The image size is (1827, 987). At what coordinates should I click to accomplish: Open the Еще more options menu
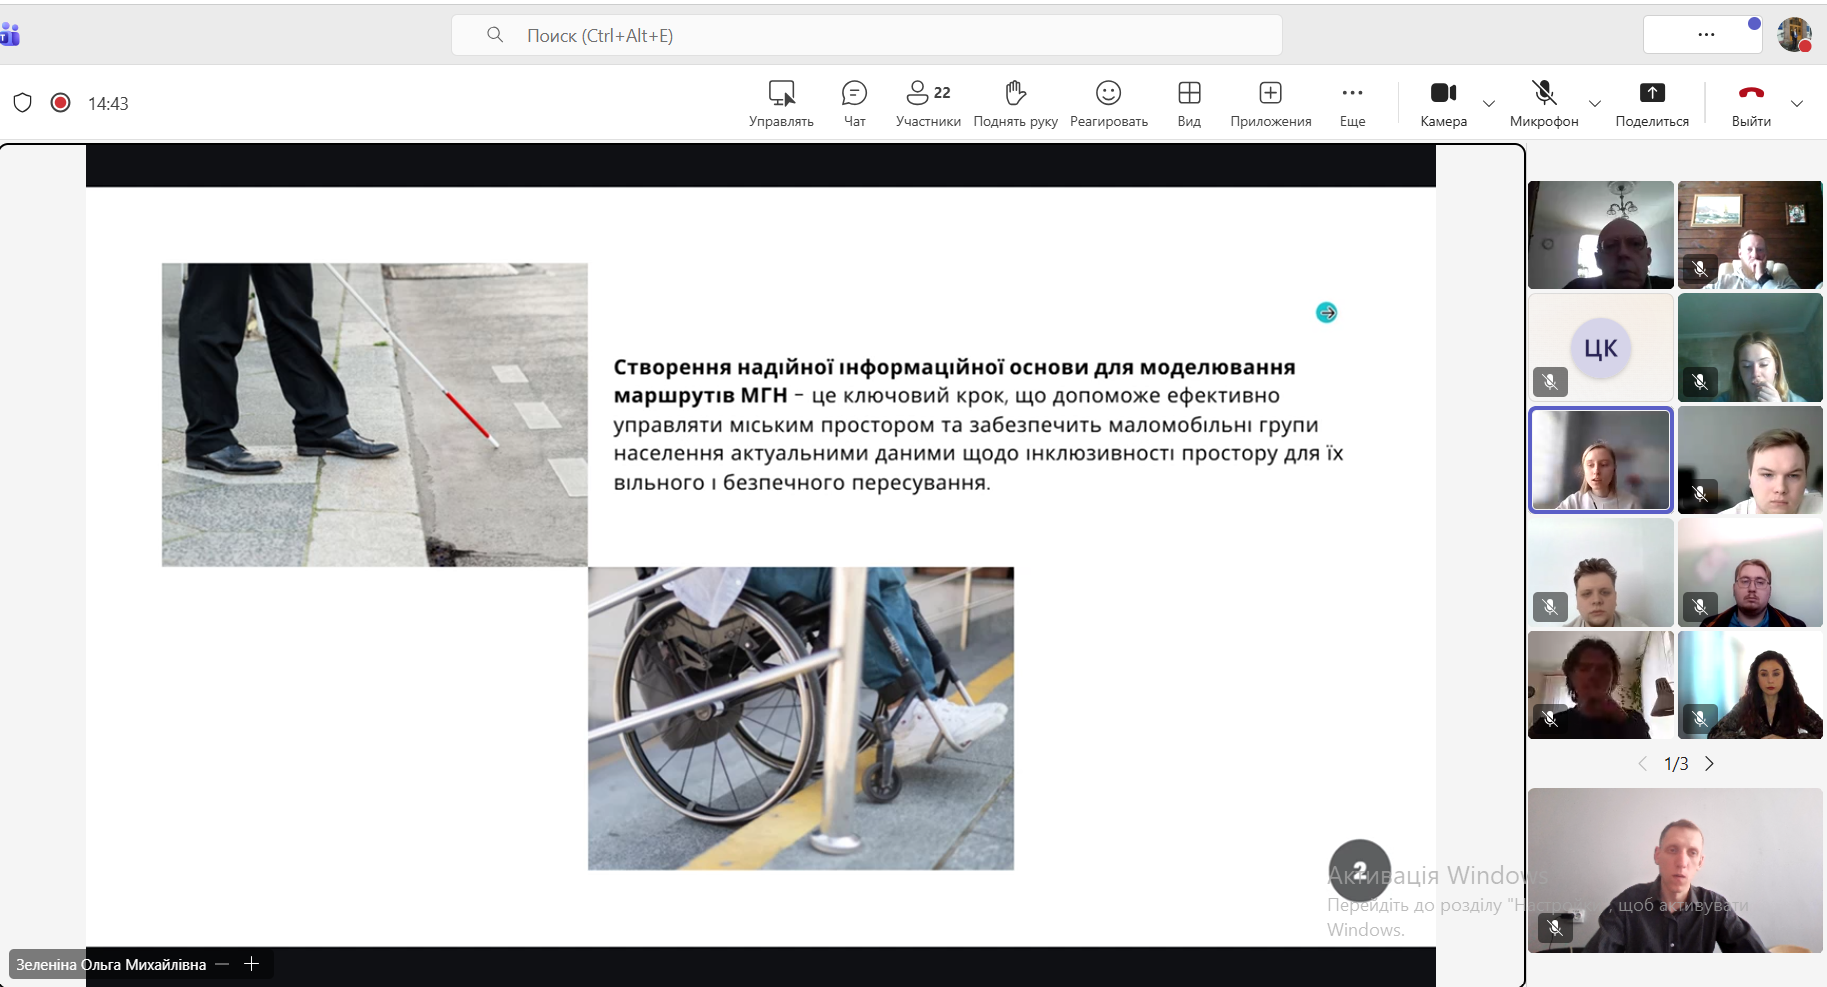(1352, 103)
